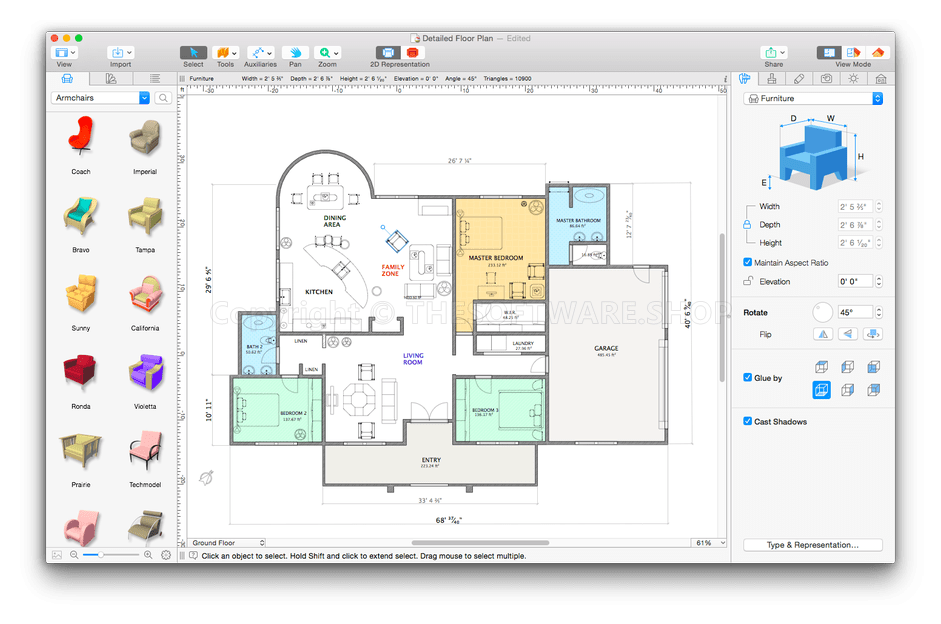Open the Zoom toolbar dropdown
This screenshot has height=624, width=941.
pyautogui.click(x=327, y=53)
